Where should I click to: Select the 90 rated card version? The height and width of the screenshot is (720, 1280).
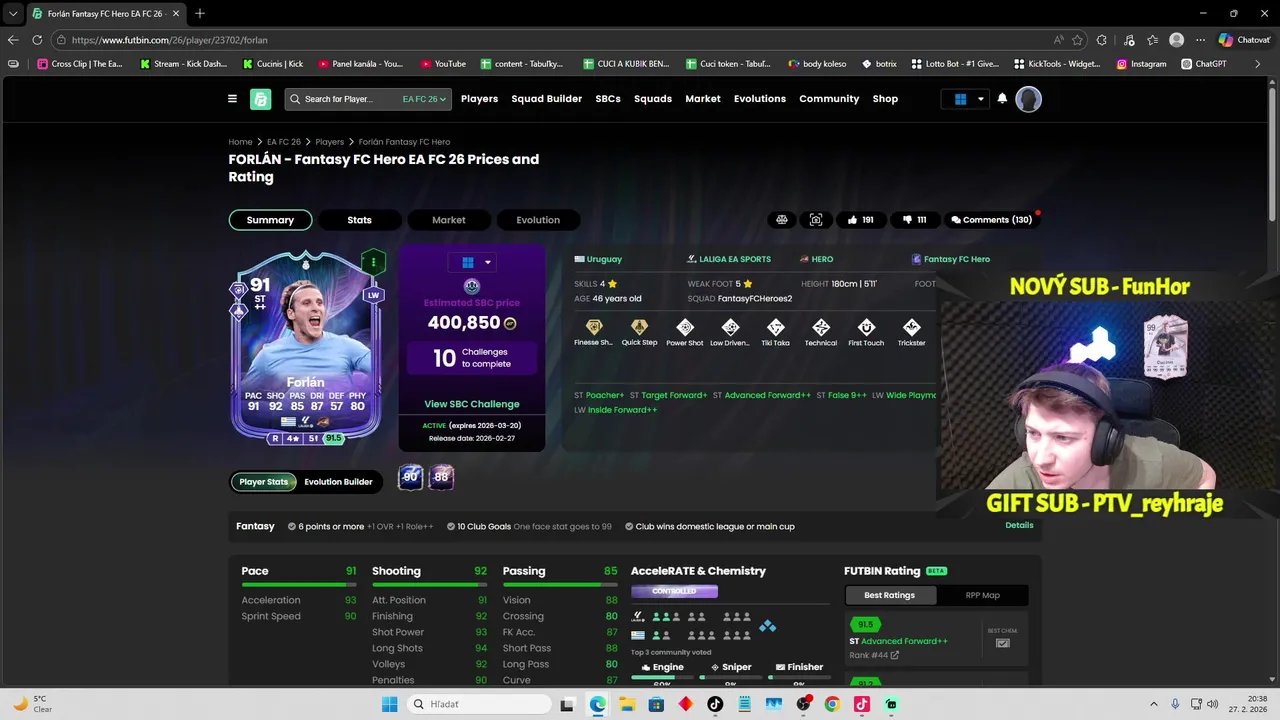coord(410,477)
